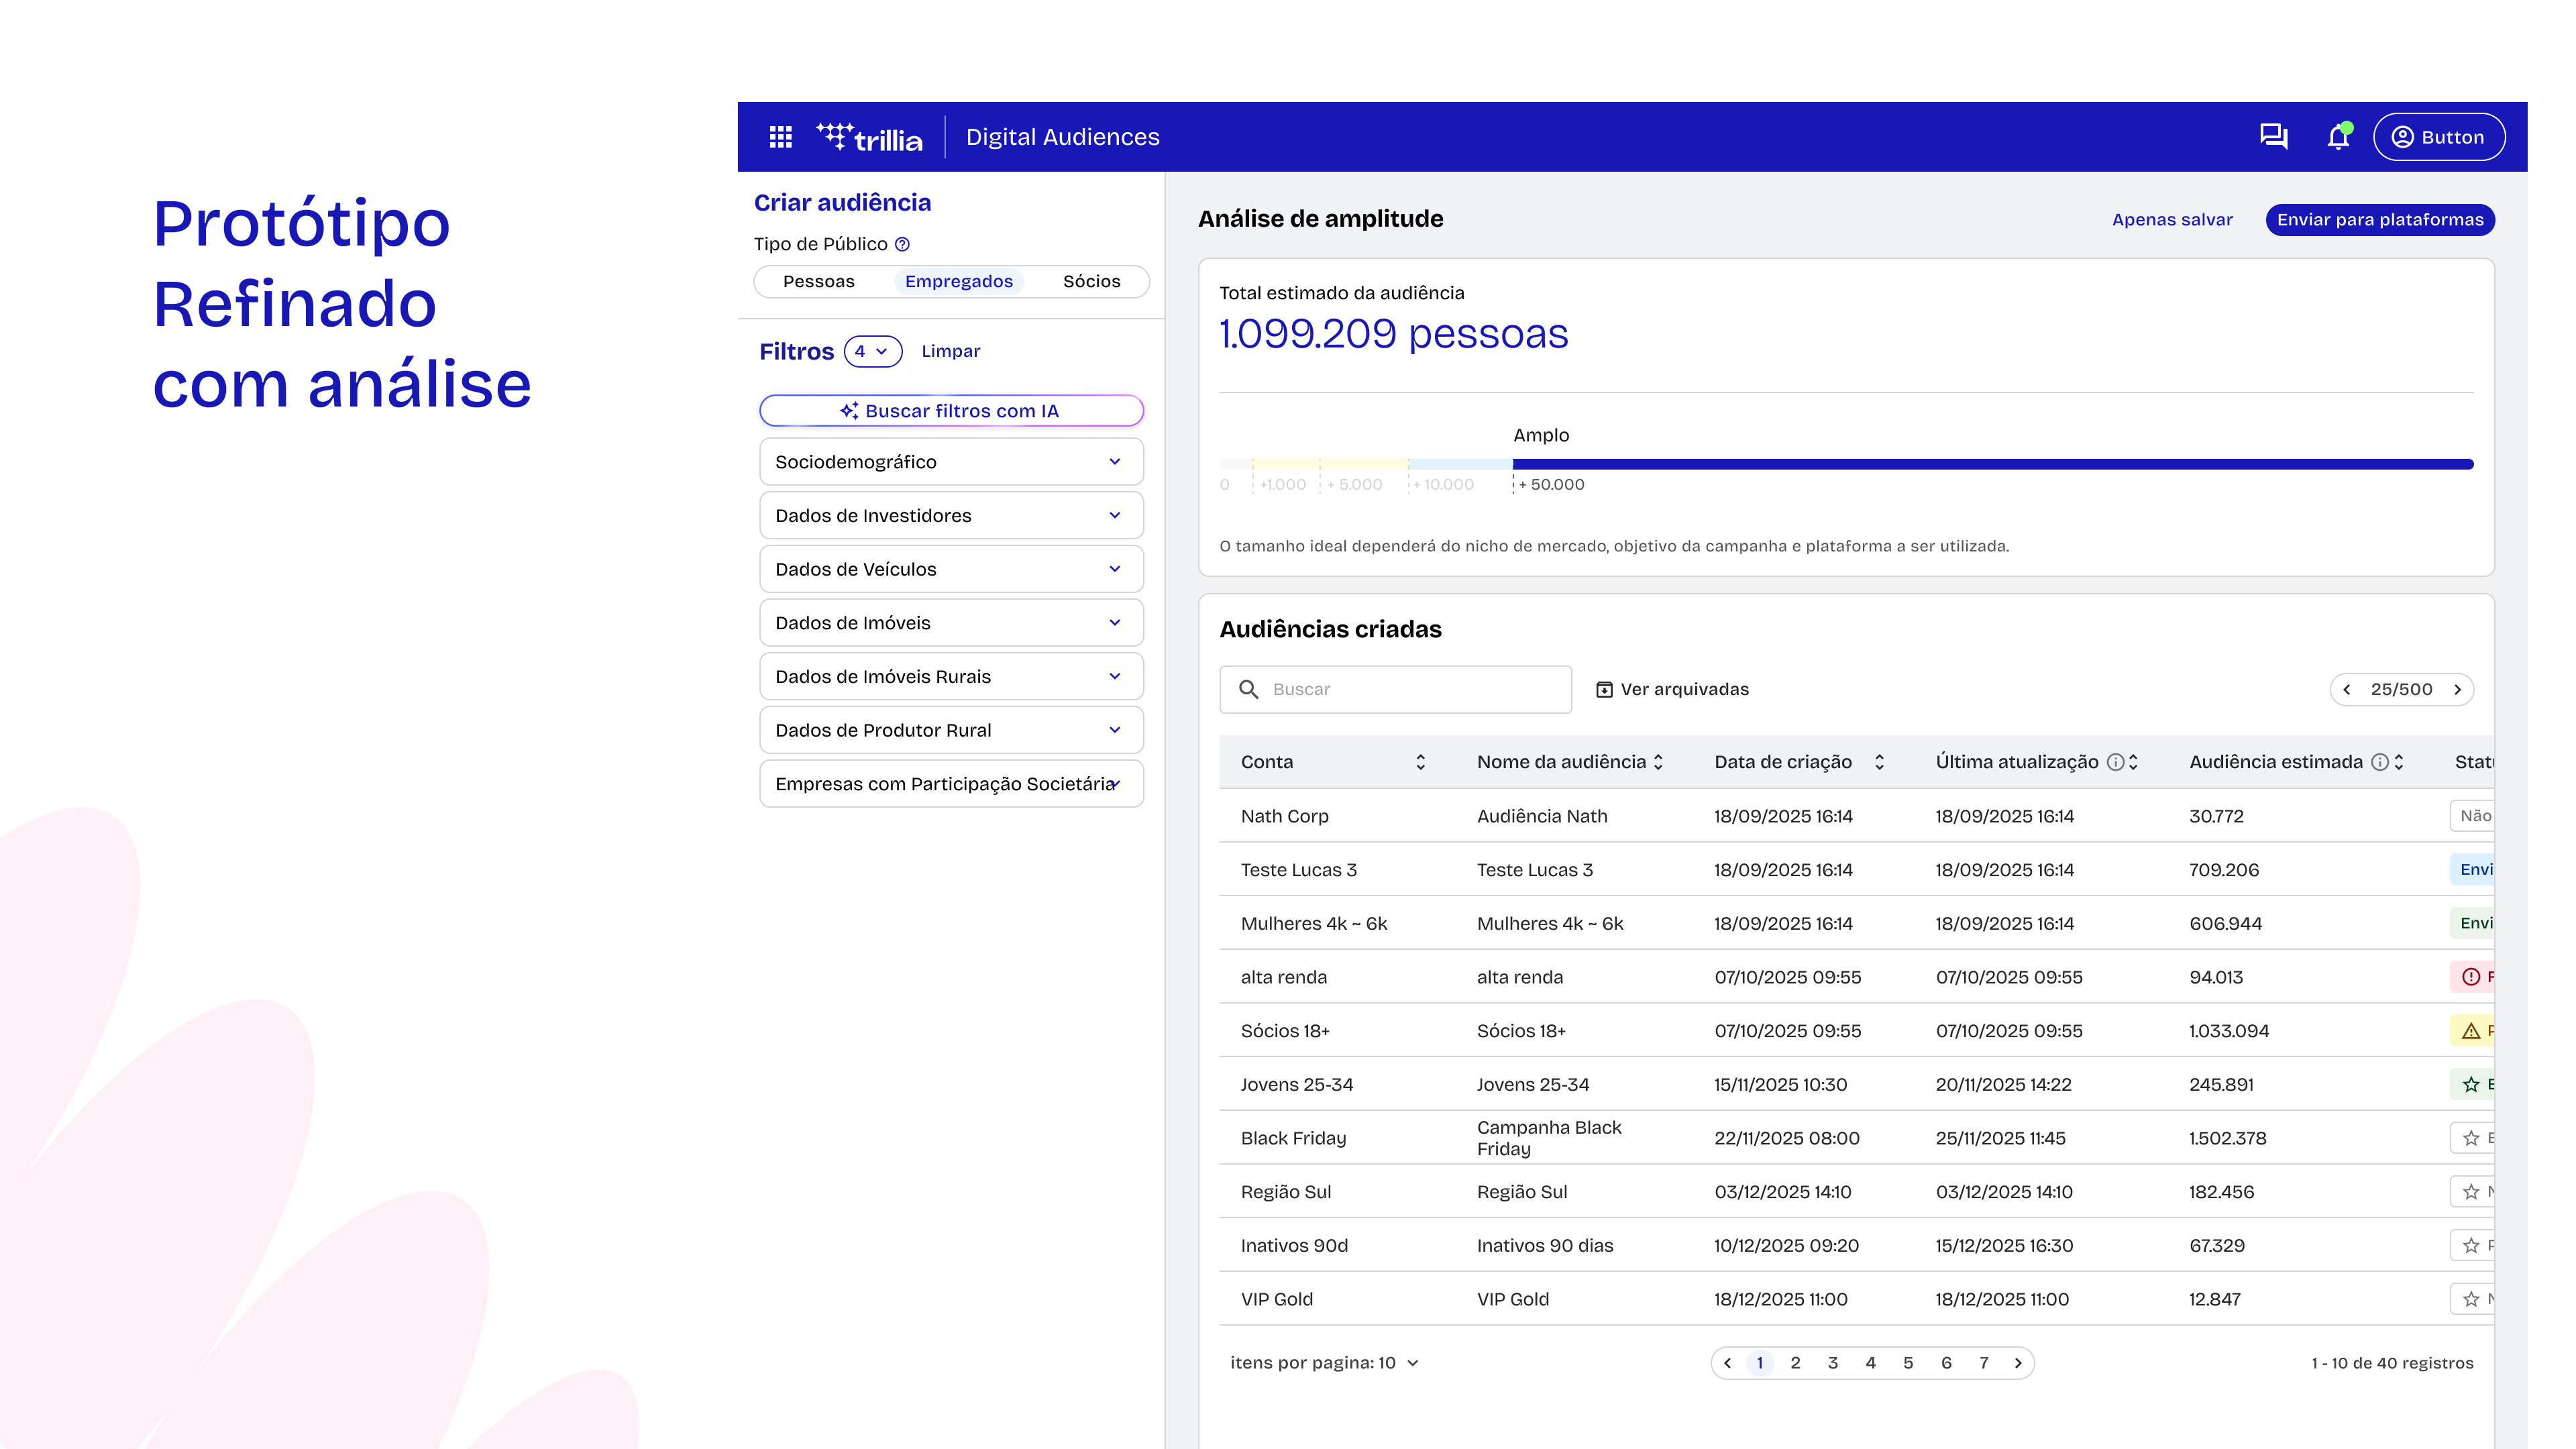Sort by Audiência estimada column
Viewport: 2576px width, 1449px height.
[x=2398, y=762]
